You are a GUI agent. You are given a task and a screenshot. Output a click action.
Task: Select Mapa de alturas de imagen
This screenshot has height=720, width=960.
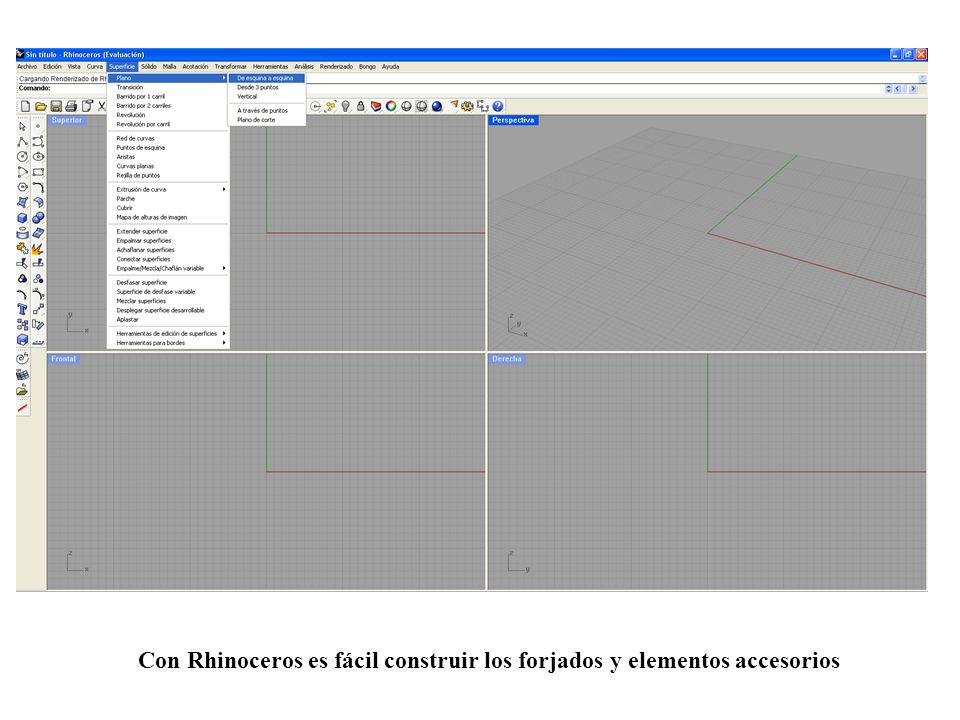click(x=168, y=217)
